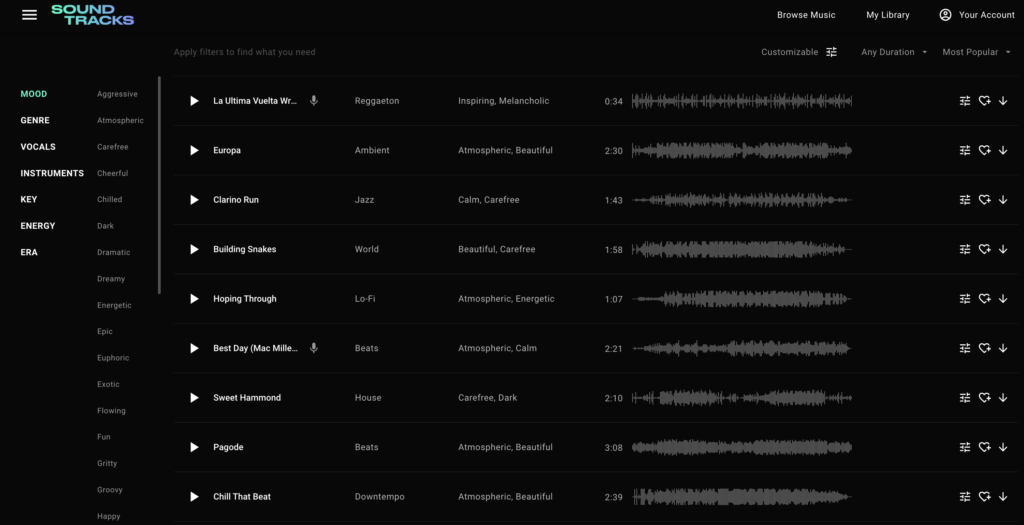Screen dimensions: 1024x525
Task: Seek within the Chill That Beat waveform
Action: click(x=742, y=497)
